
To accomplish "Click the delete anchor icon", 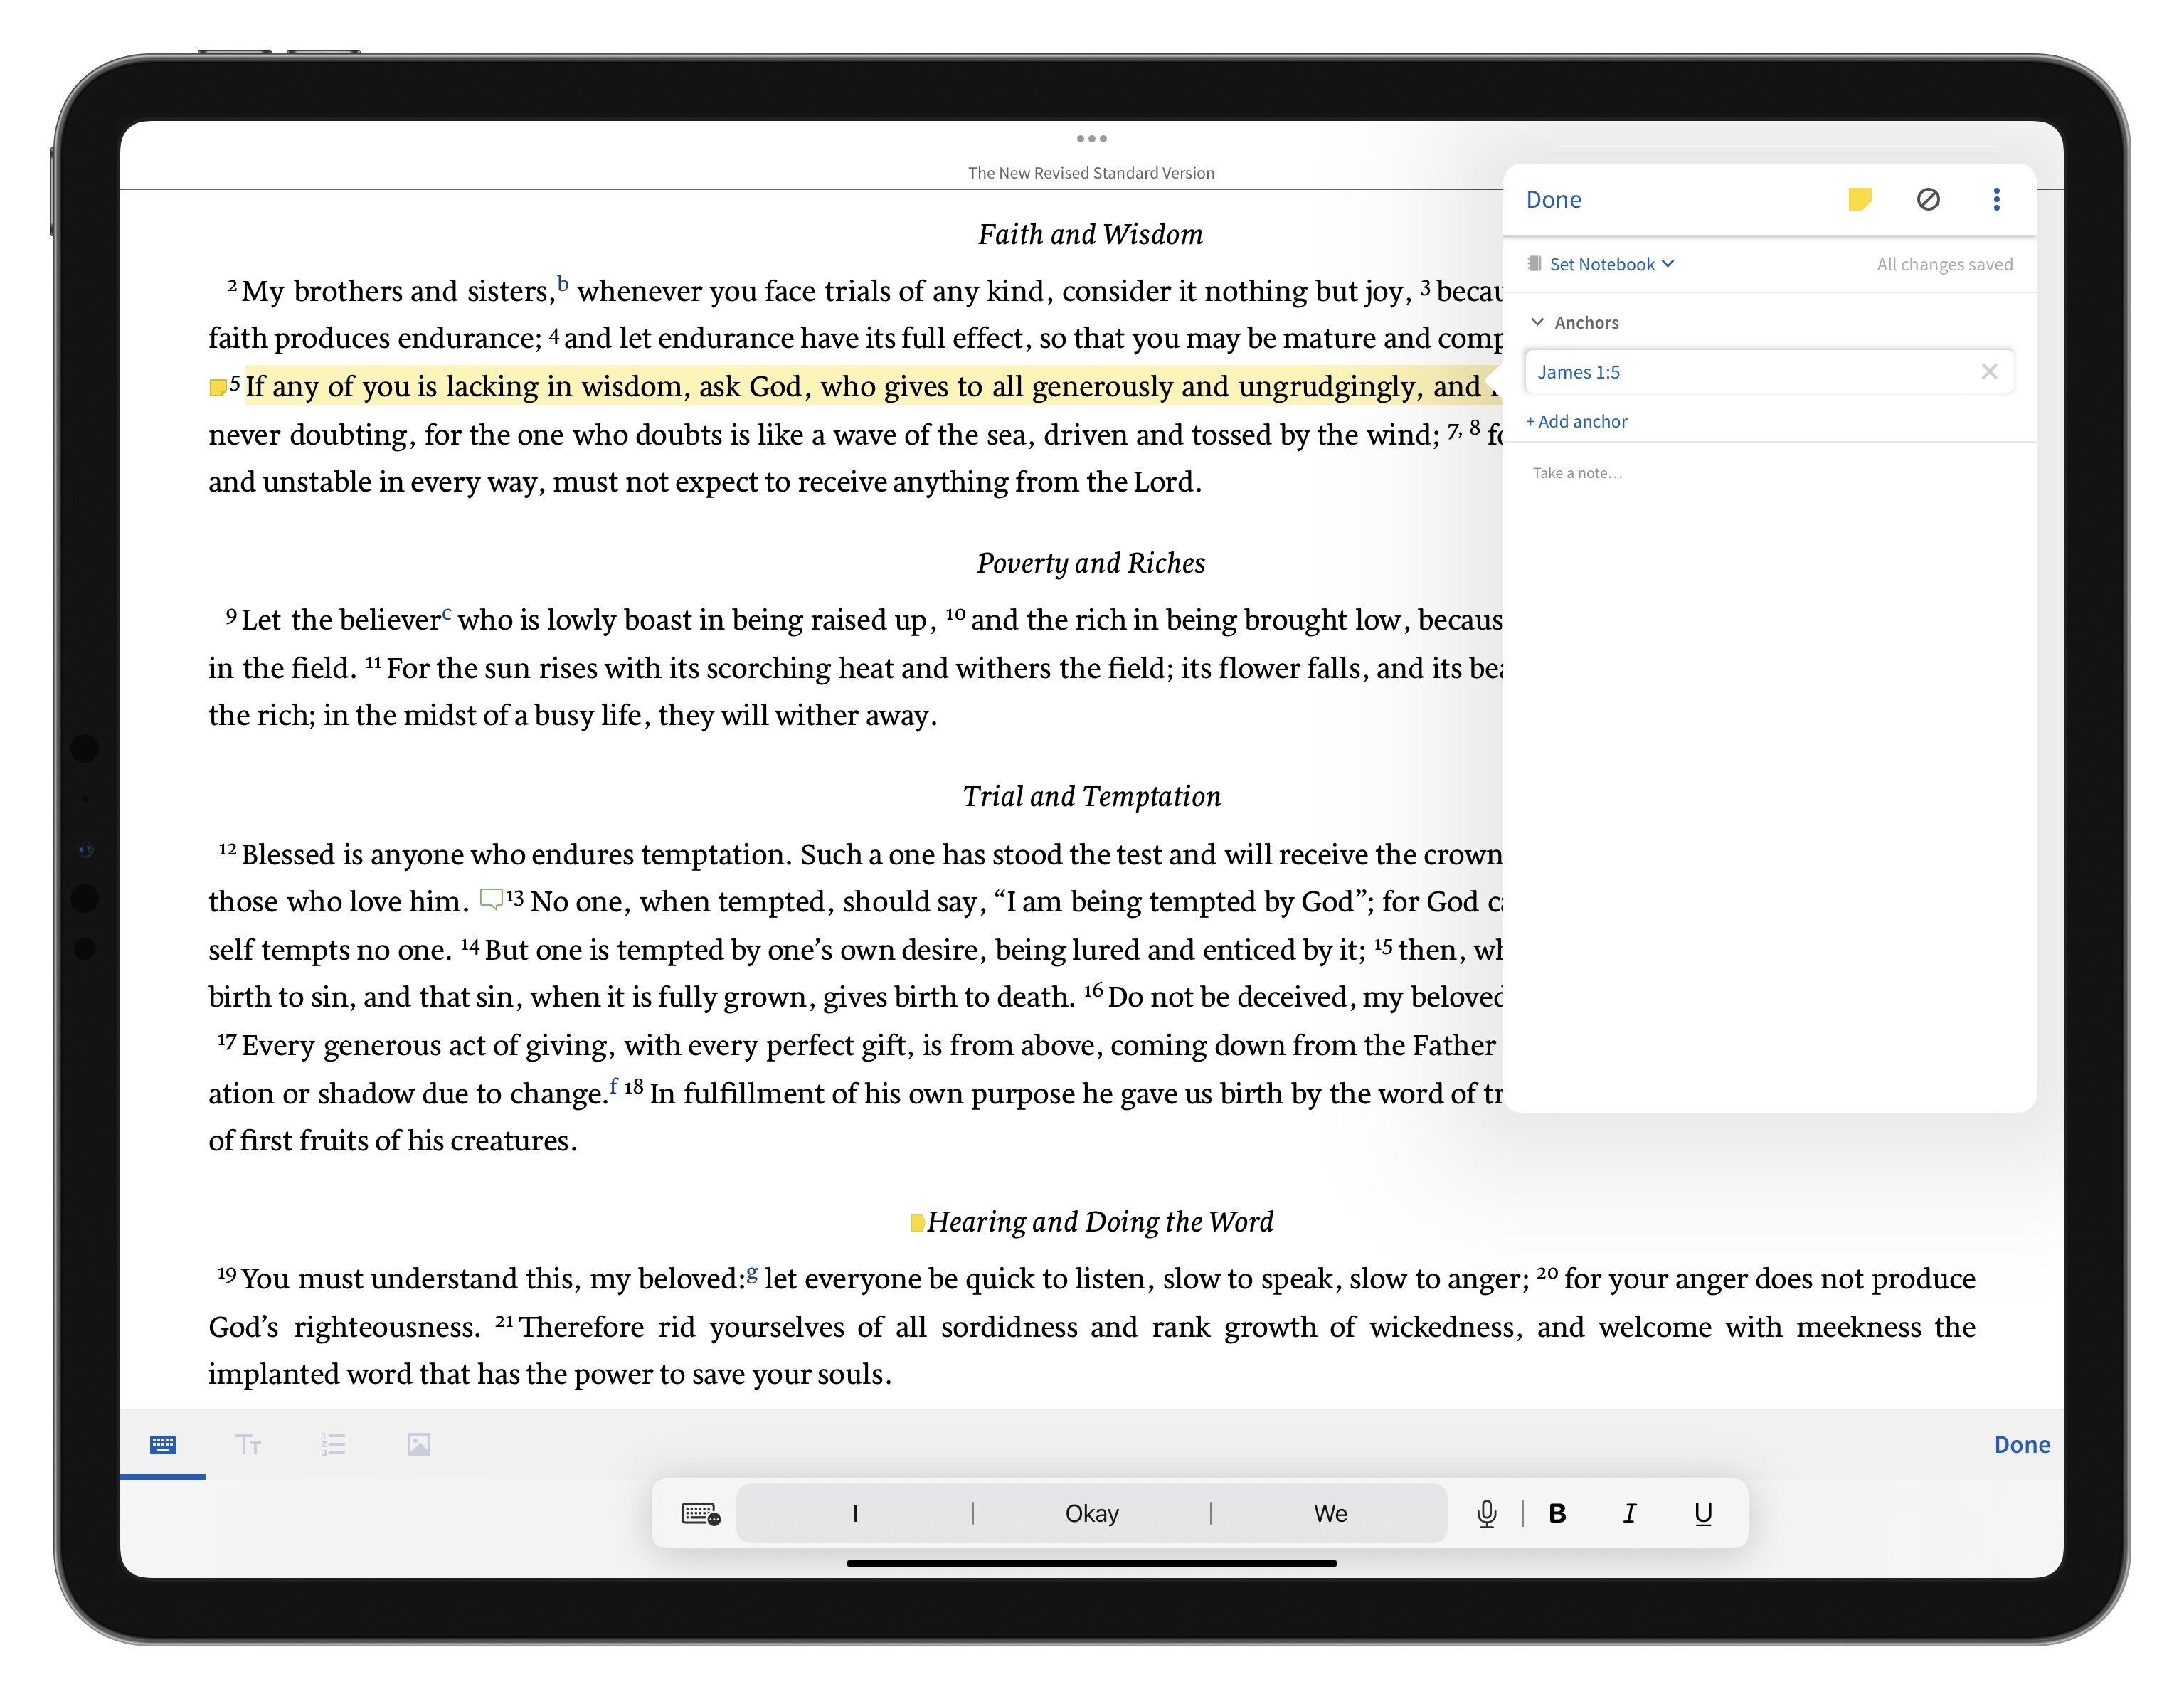I will tap(1989, 371).
